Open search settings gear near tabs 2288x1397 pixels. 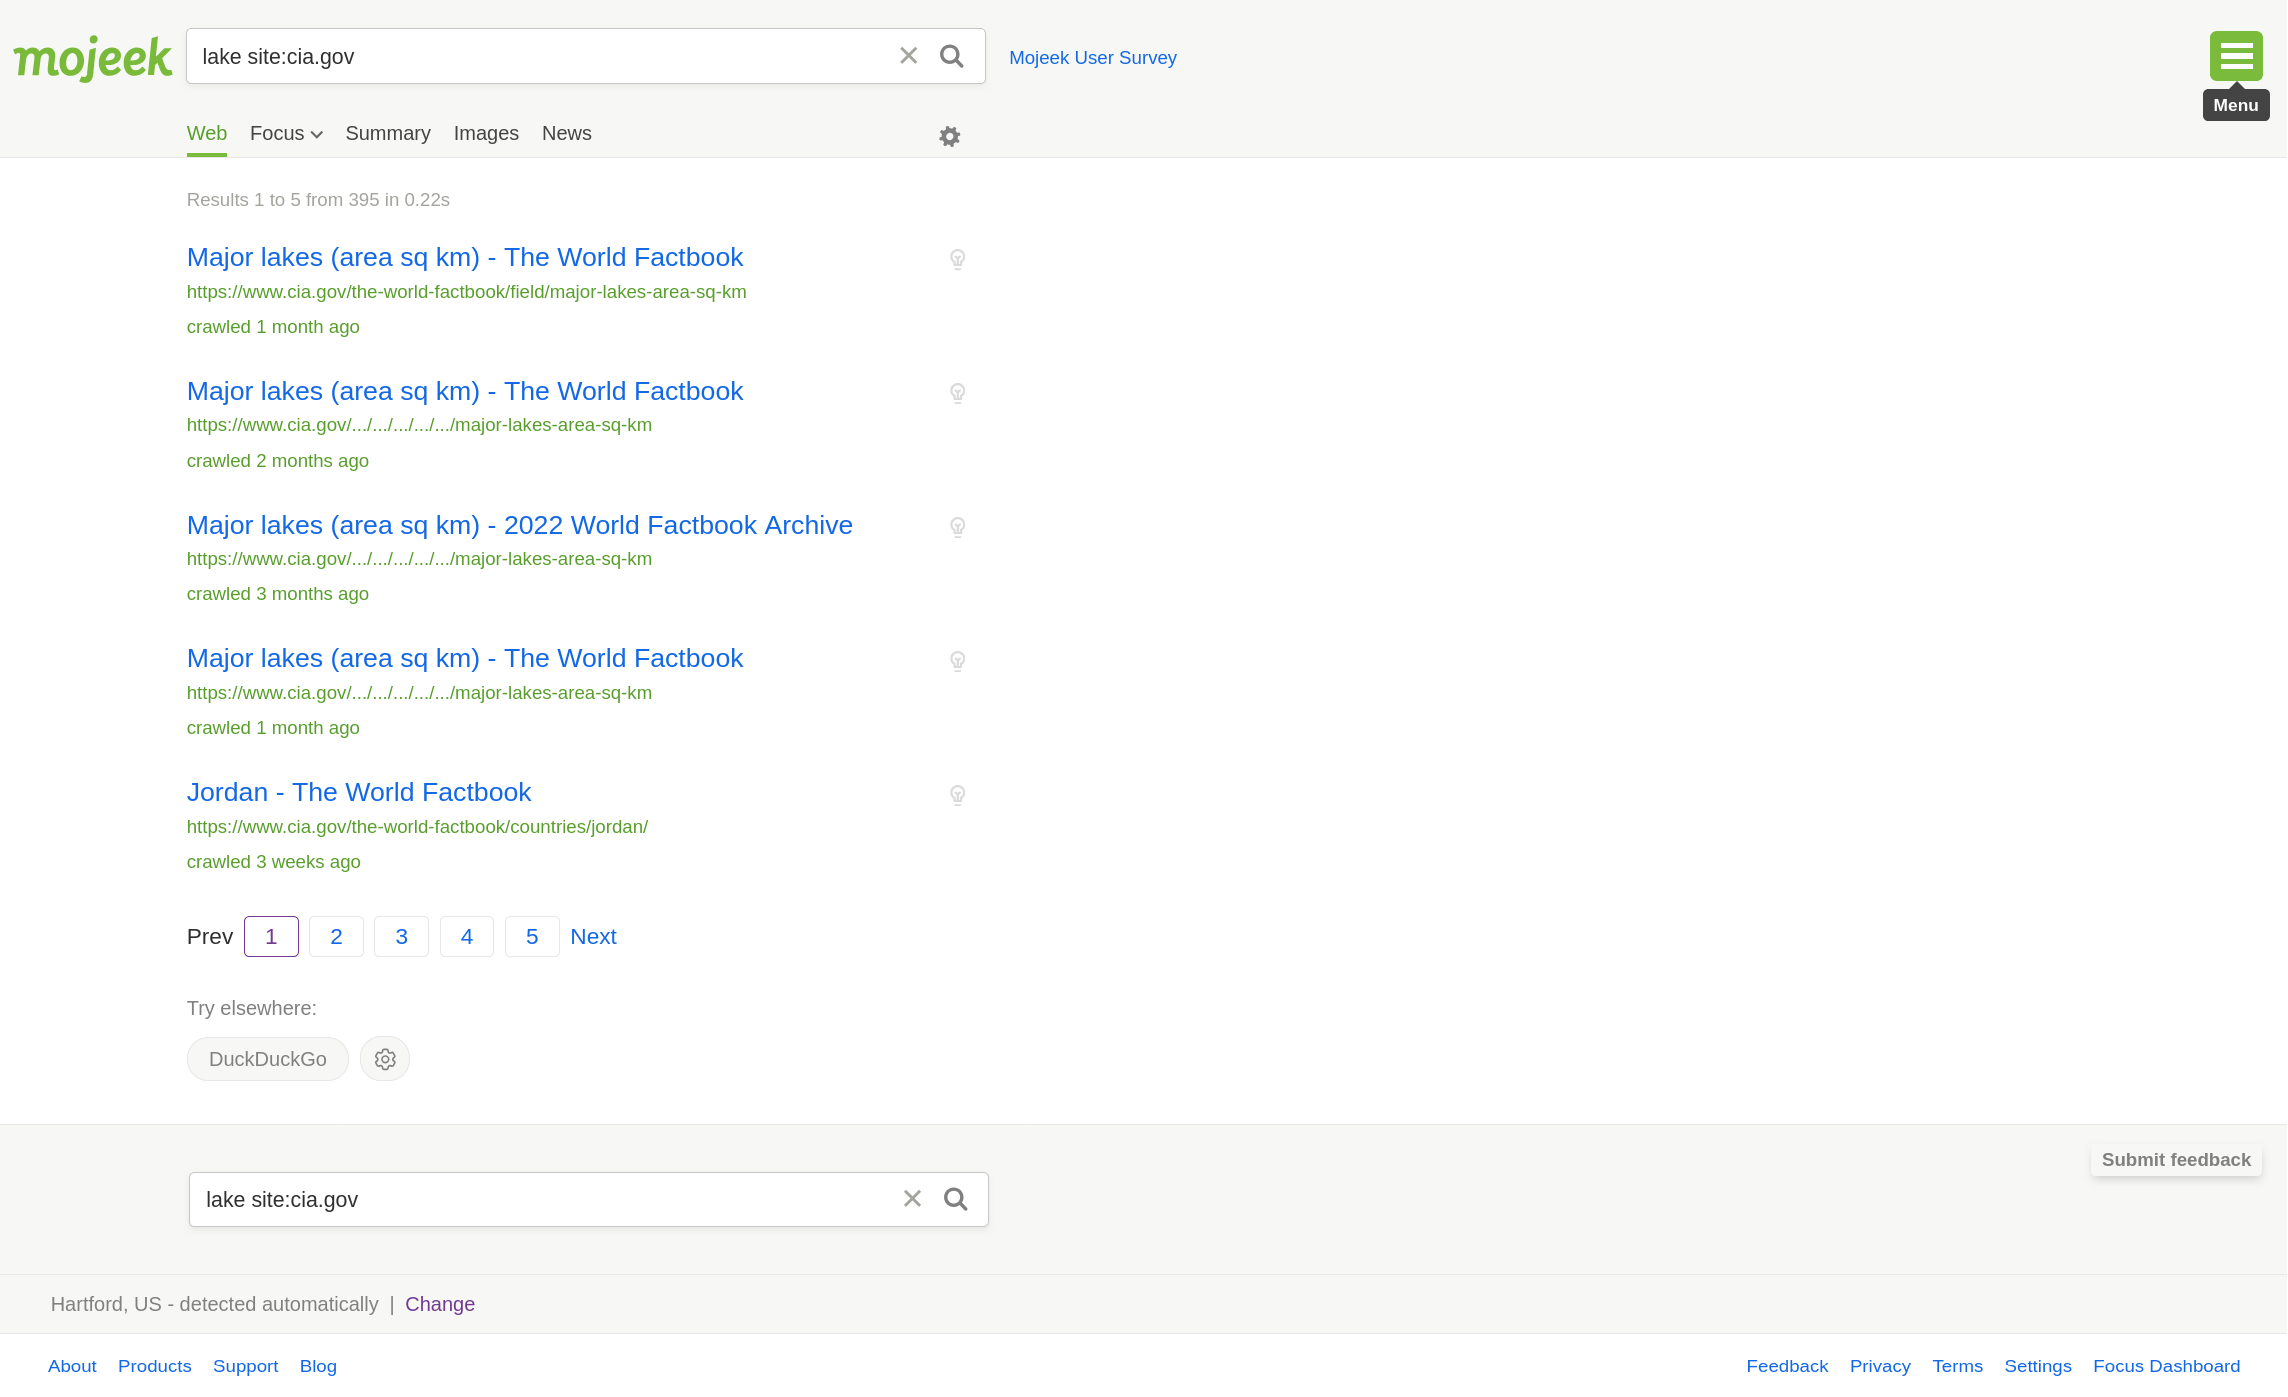tap(949, 136)
